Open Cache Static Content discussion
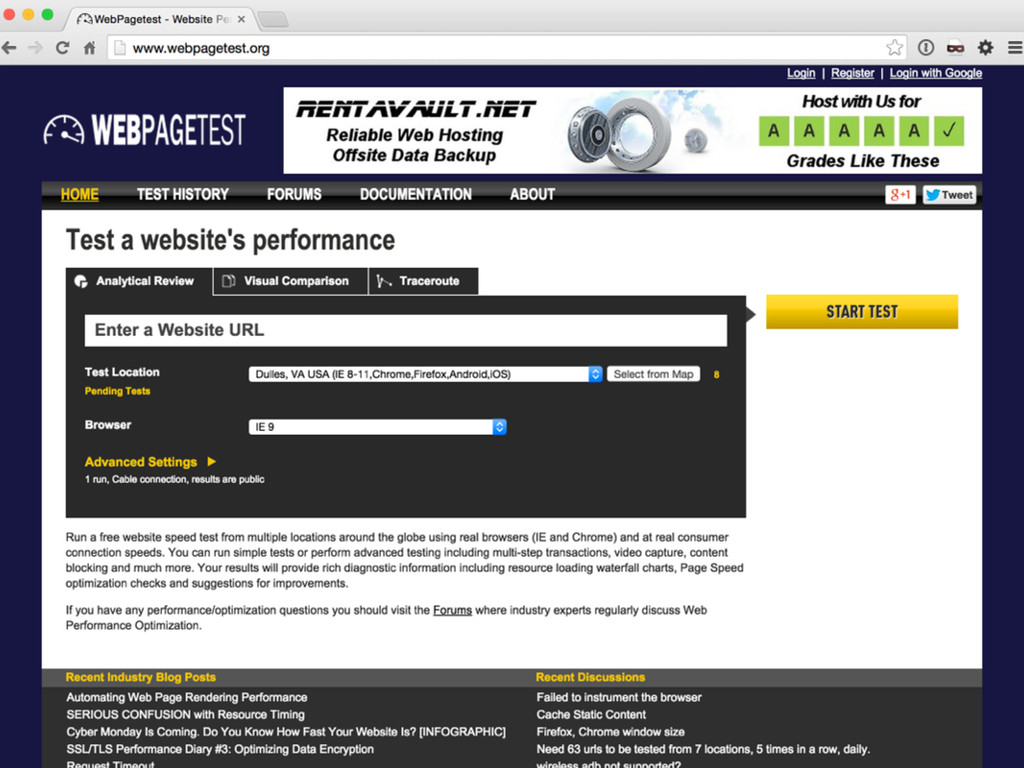This screenshot has height=768, width=1024. (x=591, y=714)
